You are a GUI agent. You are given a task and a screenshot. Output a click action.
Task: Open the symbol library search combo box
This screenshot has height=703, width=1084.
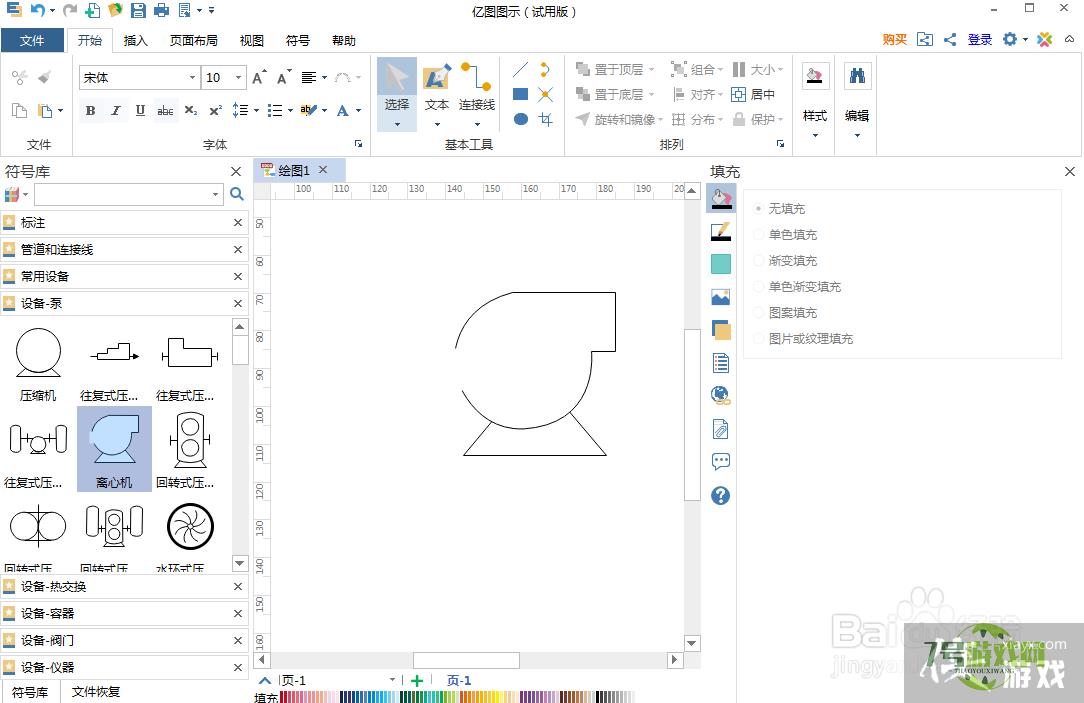(x=129, y=194)
